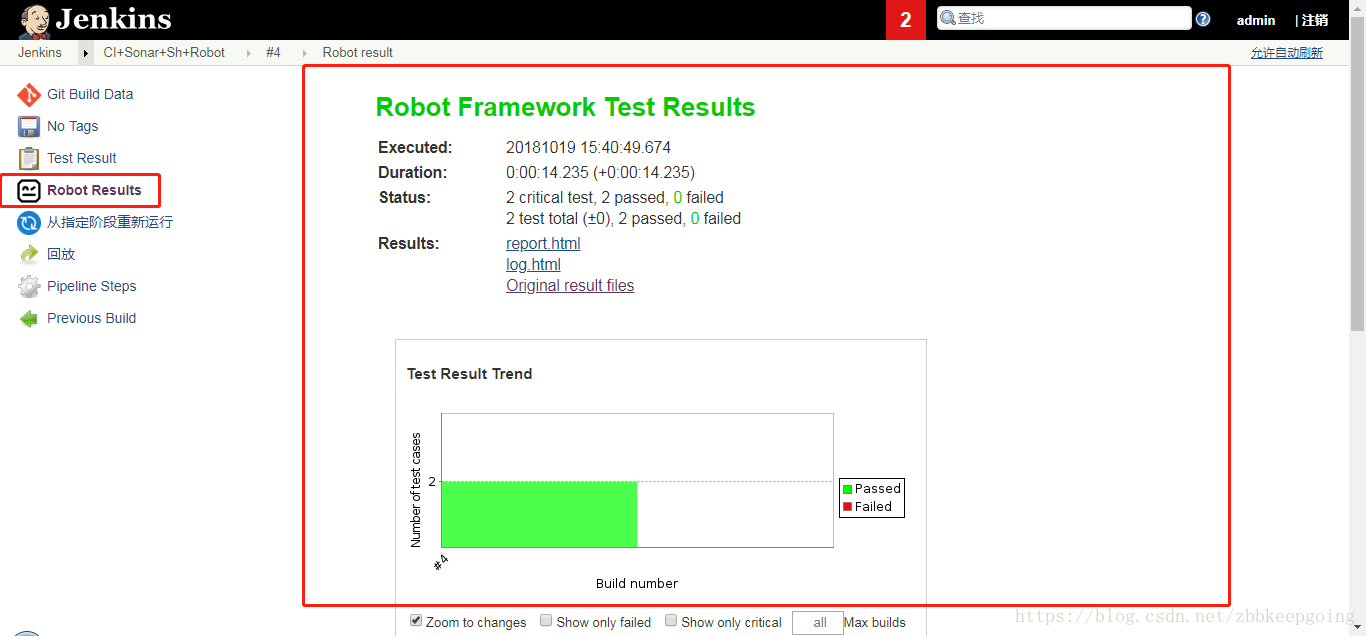This screenshot has height=636, width=1366.
Task: Click the 注销 logout link
Action: [1315, 20]
